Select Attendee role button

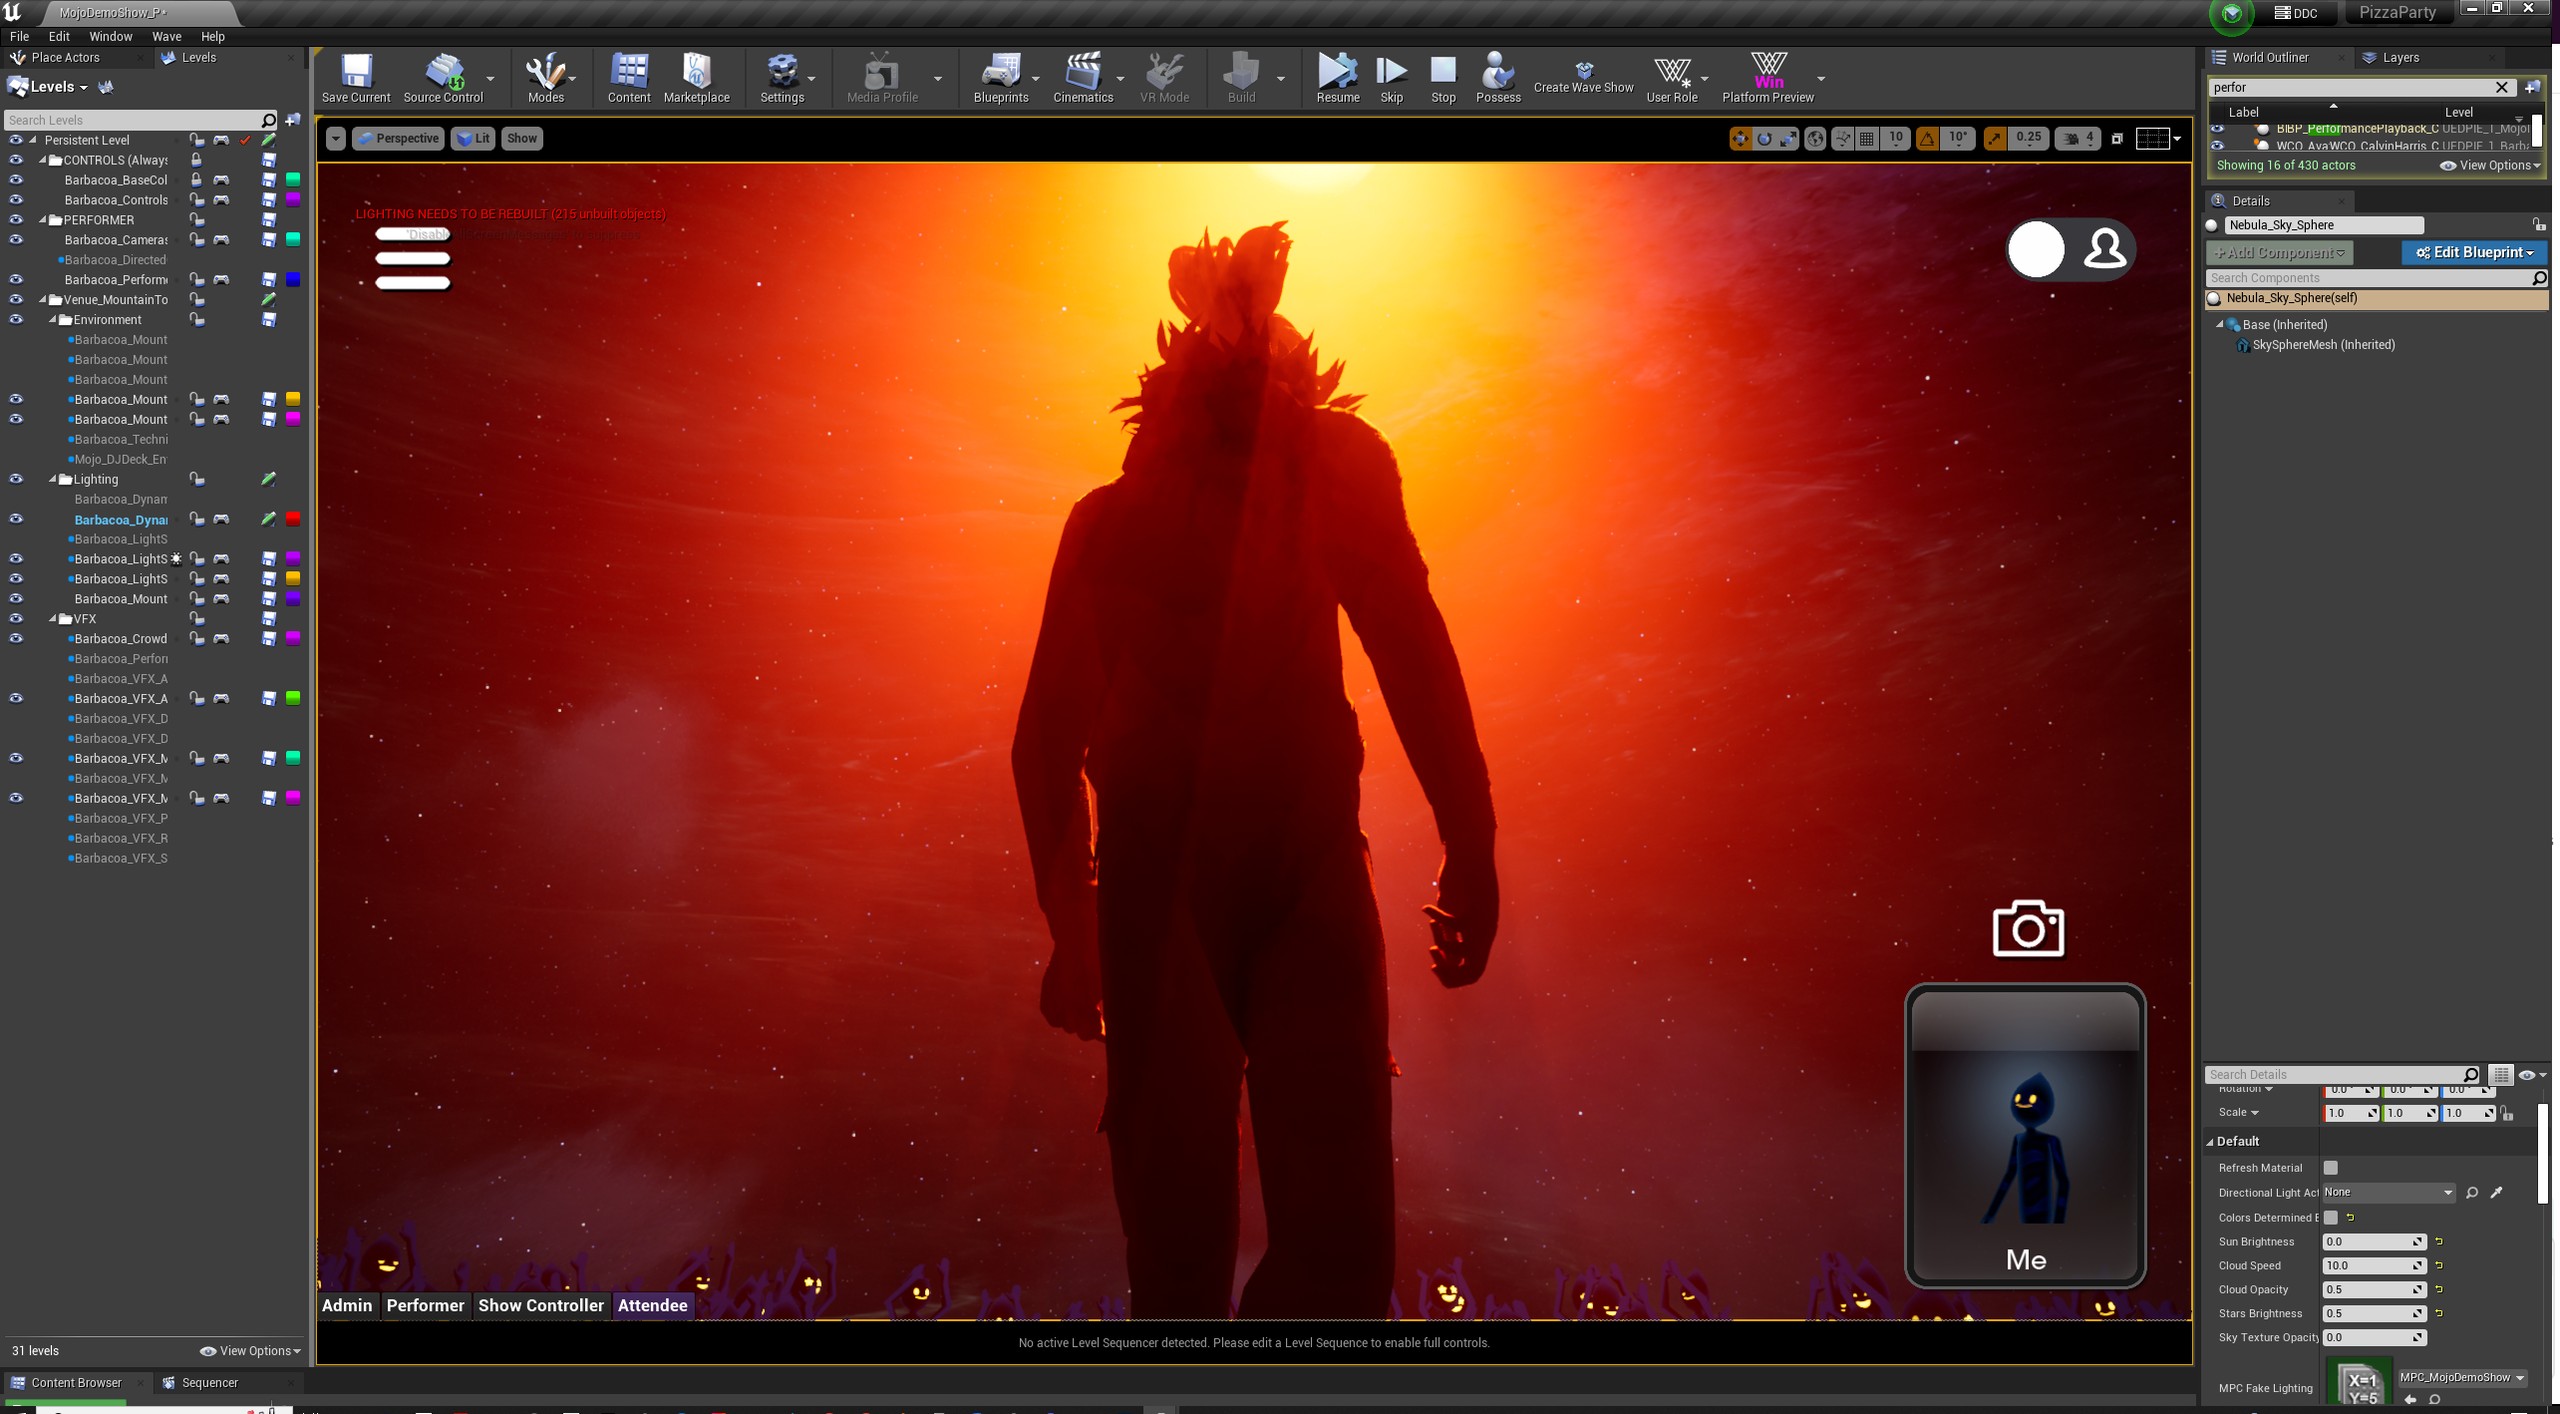tap(652, 1306)
